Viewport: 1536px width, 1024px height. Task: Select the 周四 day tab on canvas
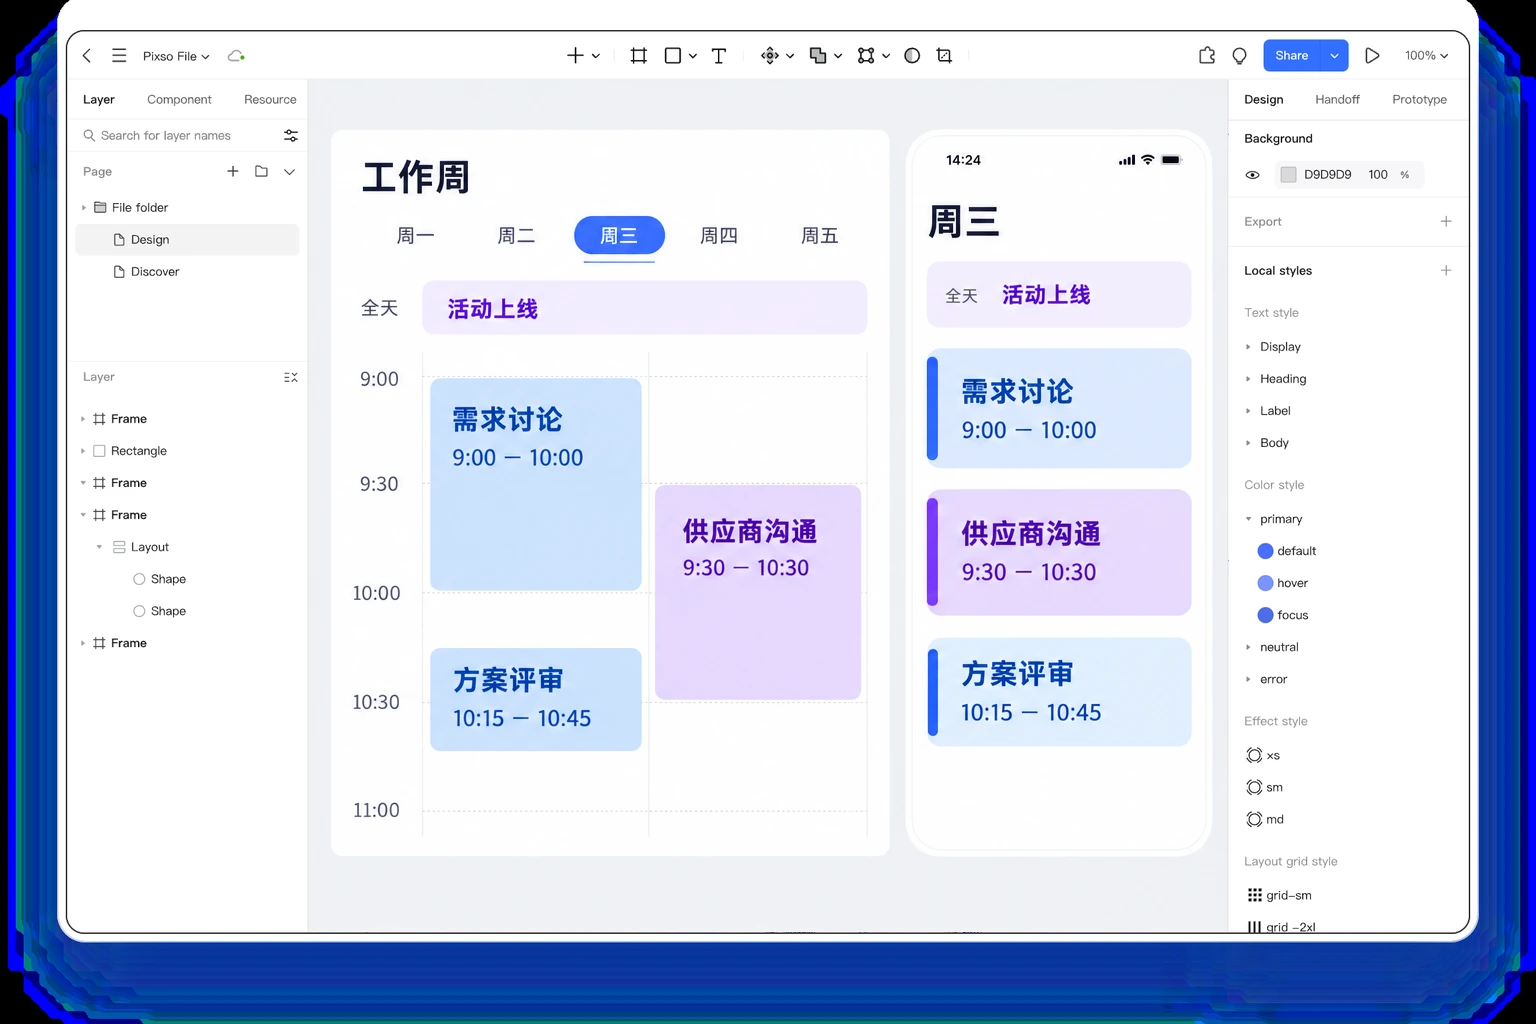click(719, 236)
